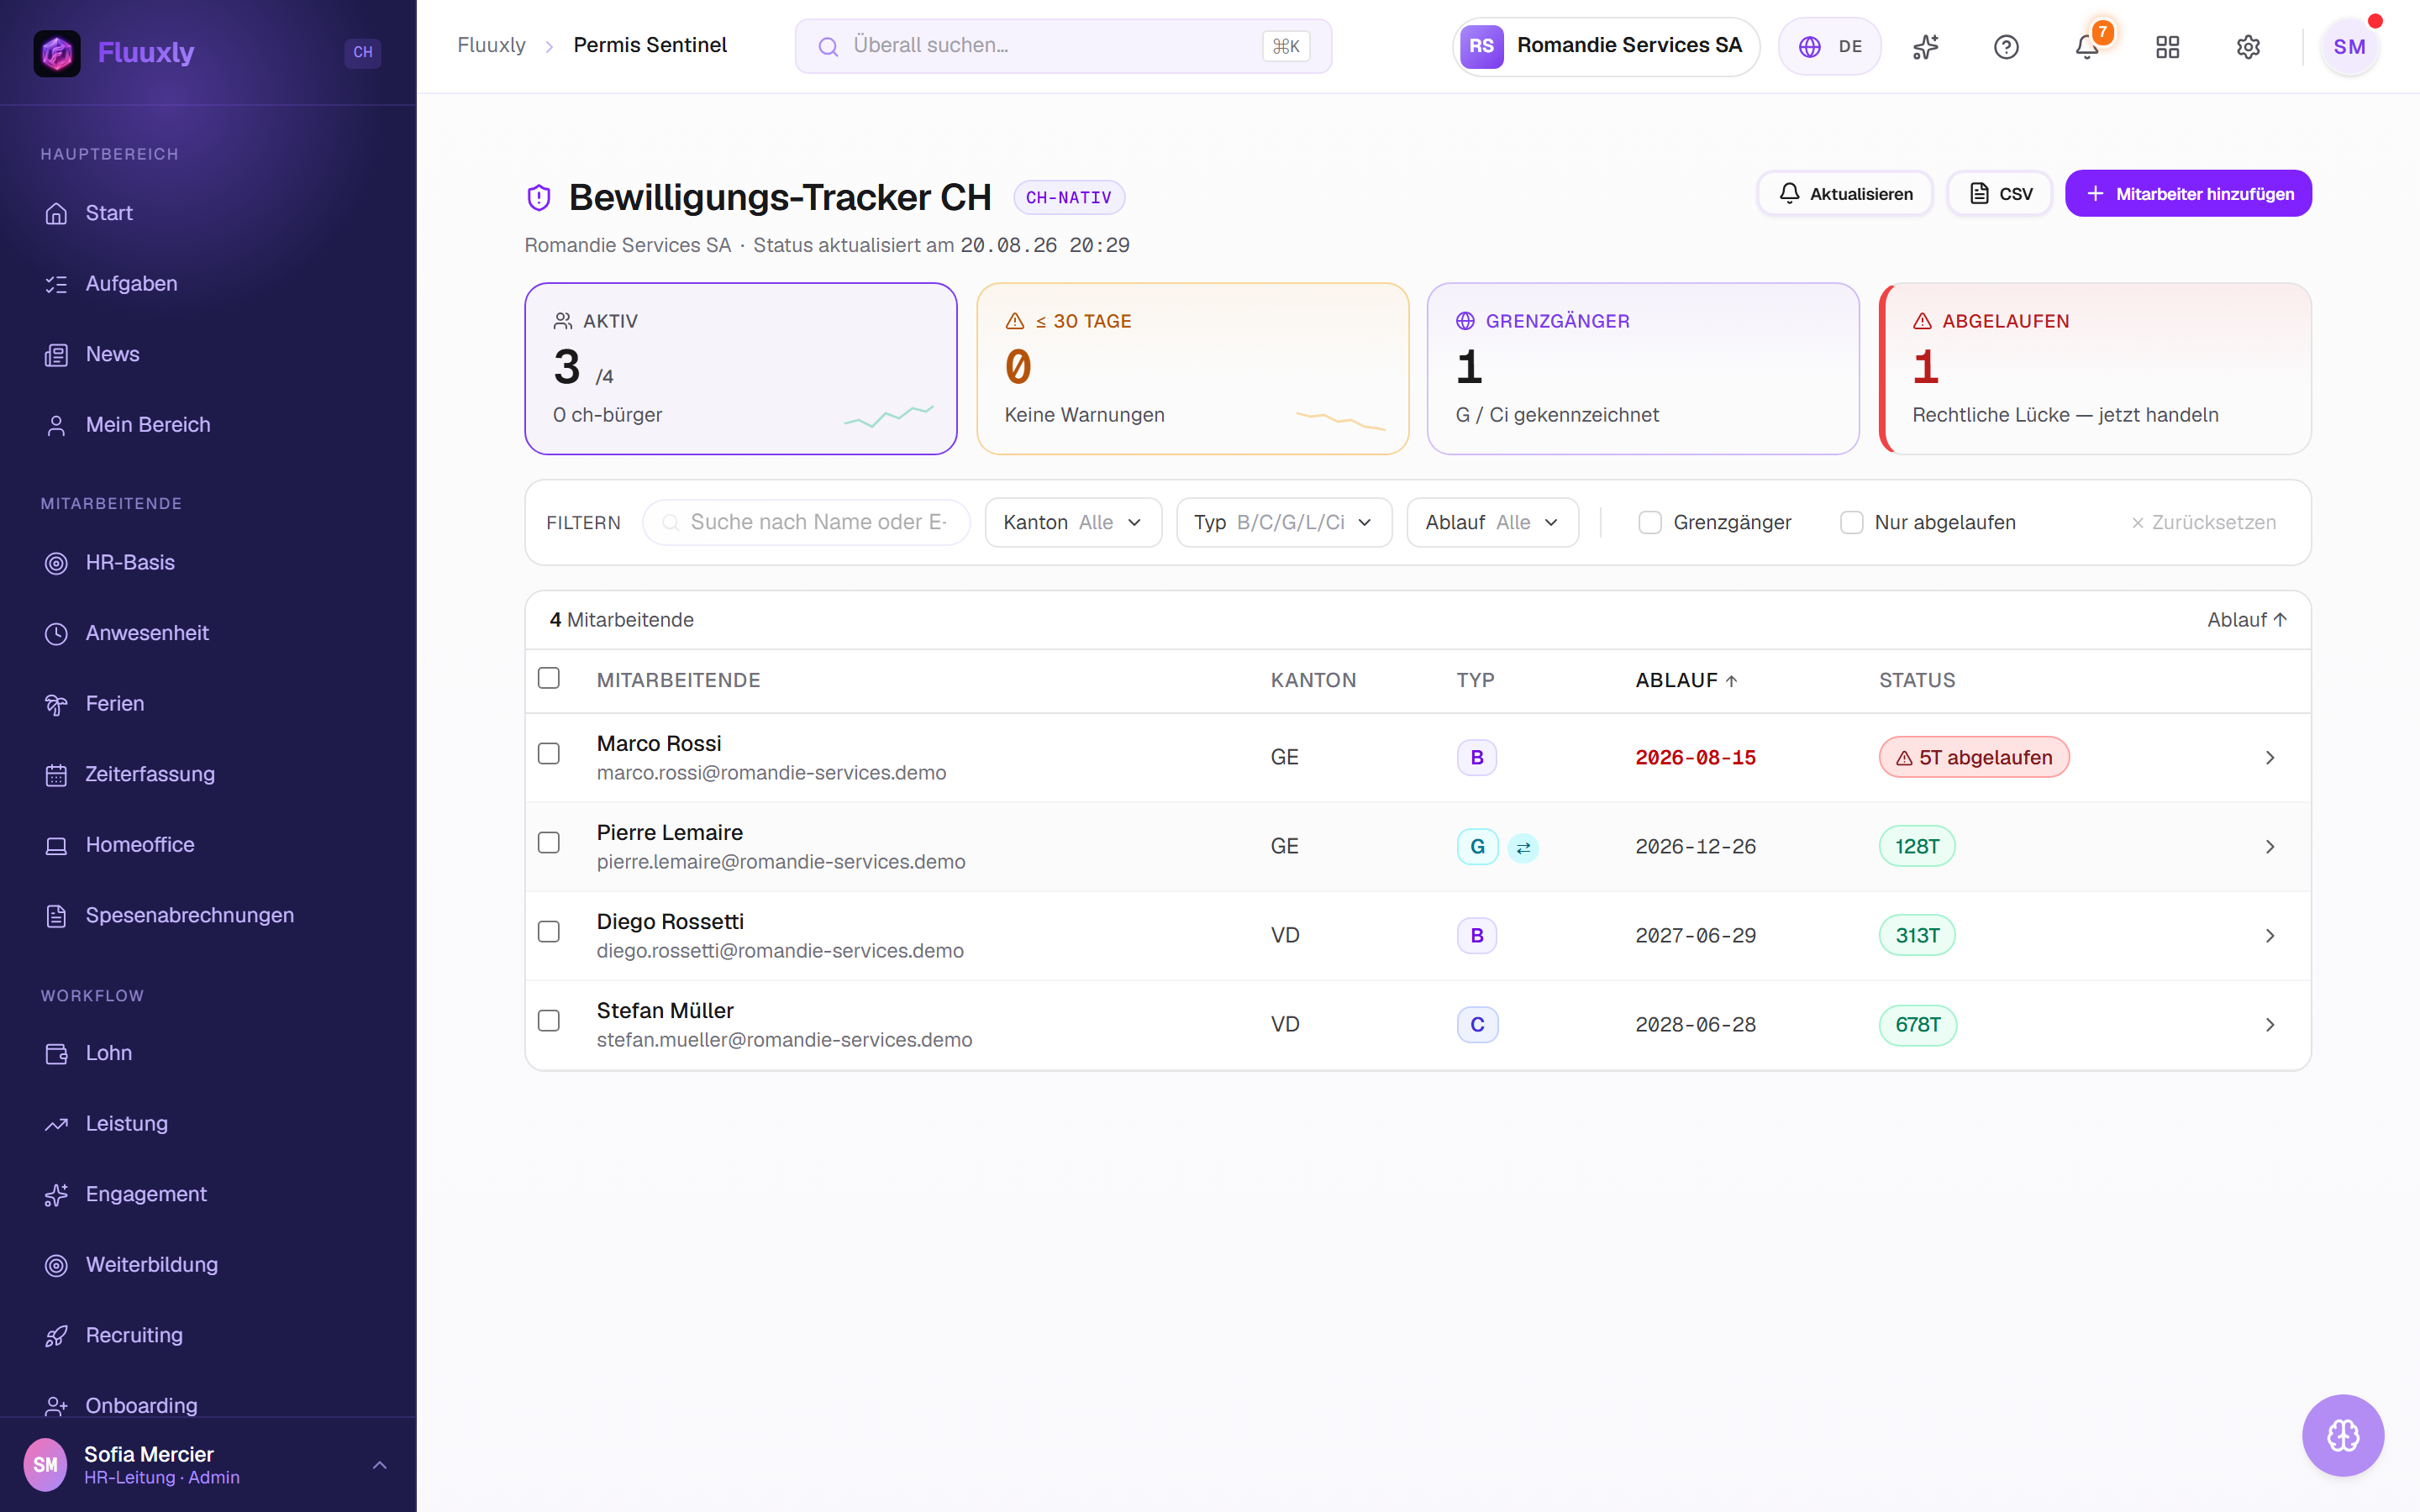The height and width of the screenshot is (1512, 2420).
Task: Check the Stefan Müller row checkbox
Action: click(x=549, y=1021)
